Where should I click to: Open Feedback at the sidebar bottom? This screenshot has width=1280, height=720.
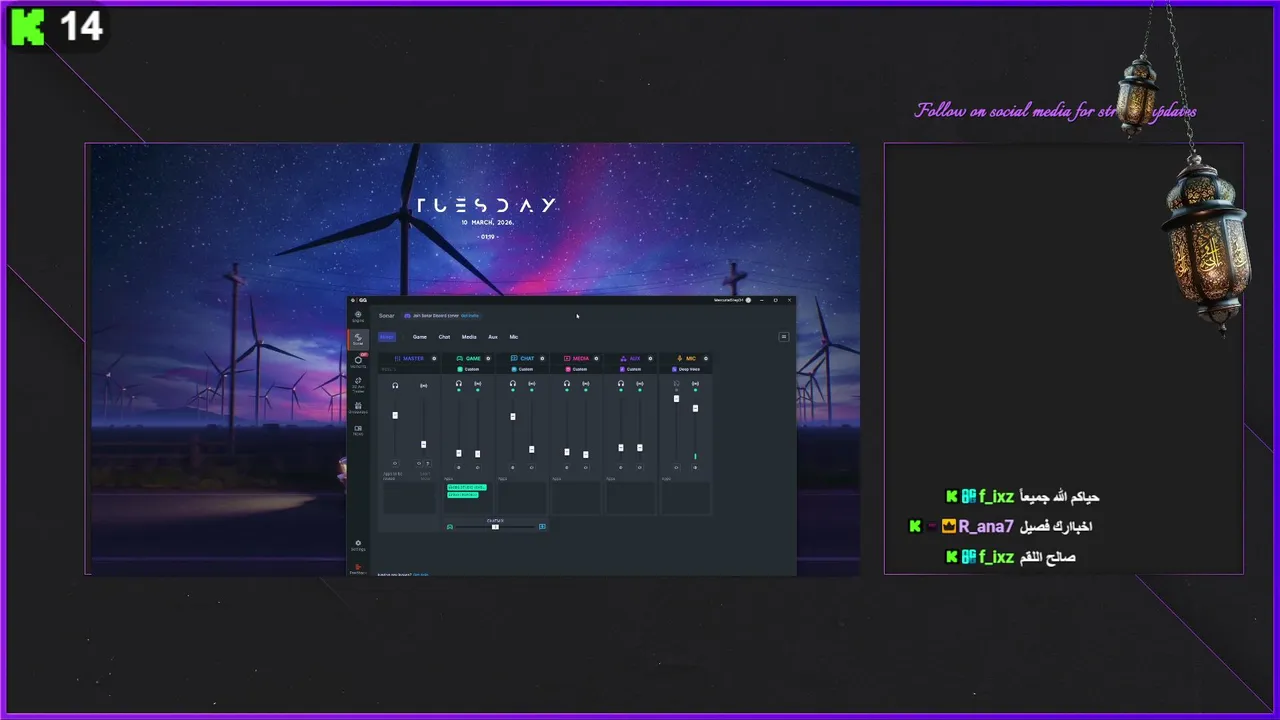coord(358,570)
